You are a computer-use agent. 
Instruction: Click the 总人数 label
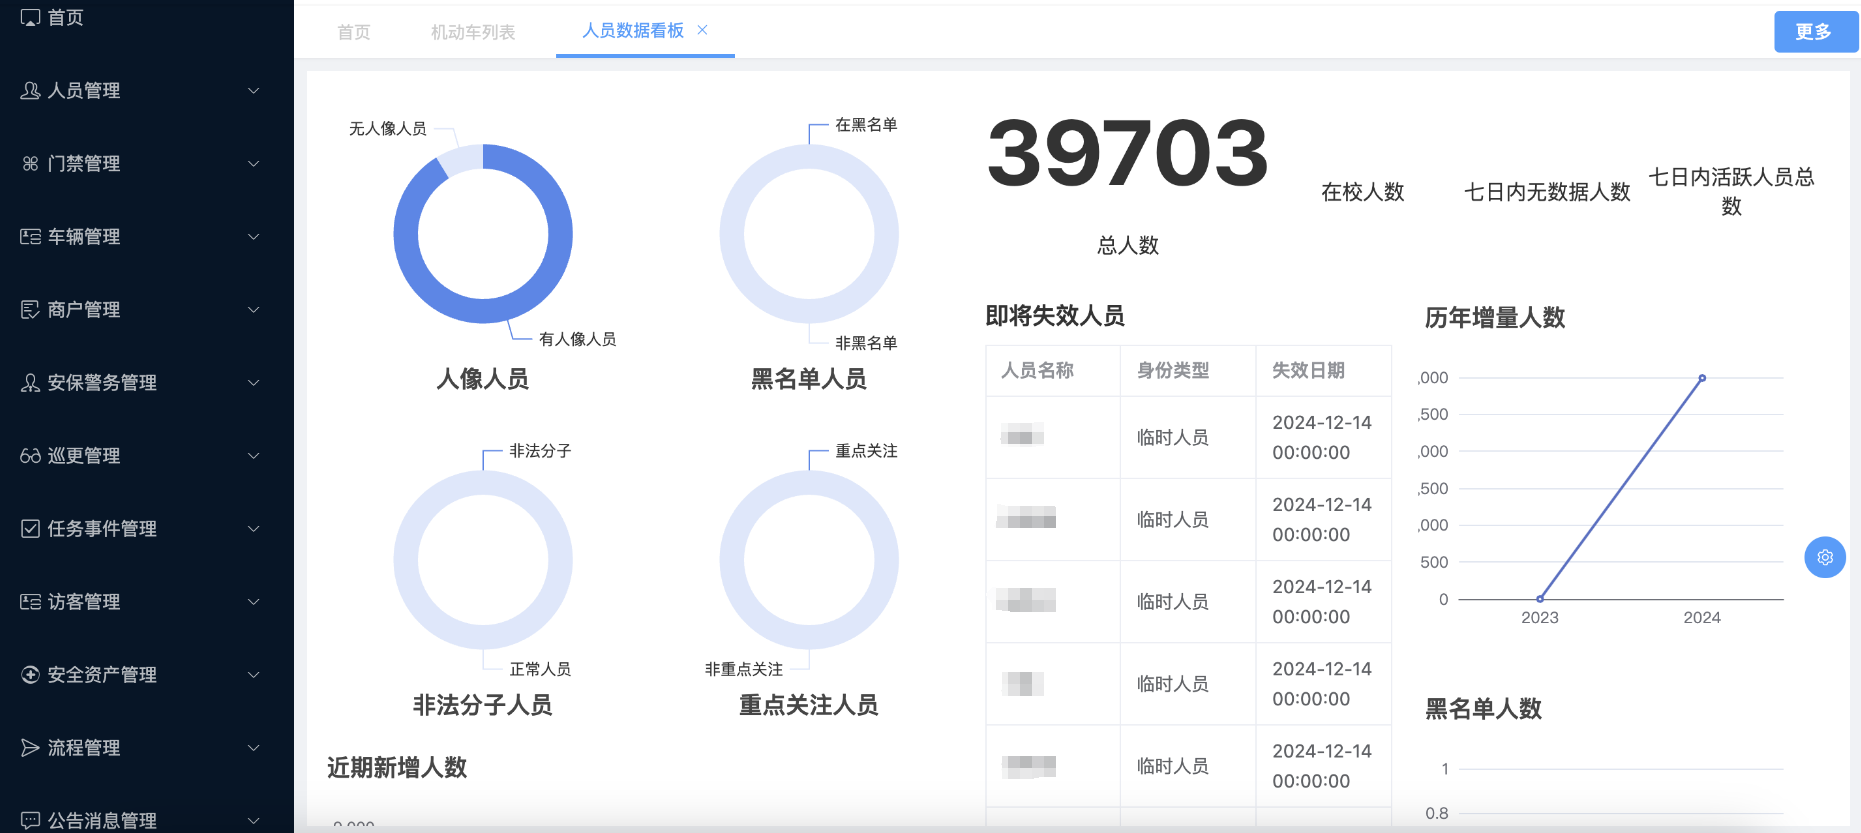pyautogui.click(x=1128, y=245)
